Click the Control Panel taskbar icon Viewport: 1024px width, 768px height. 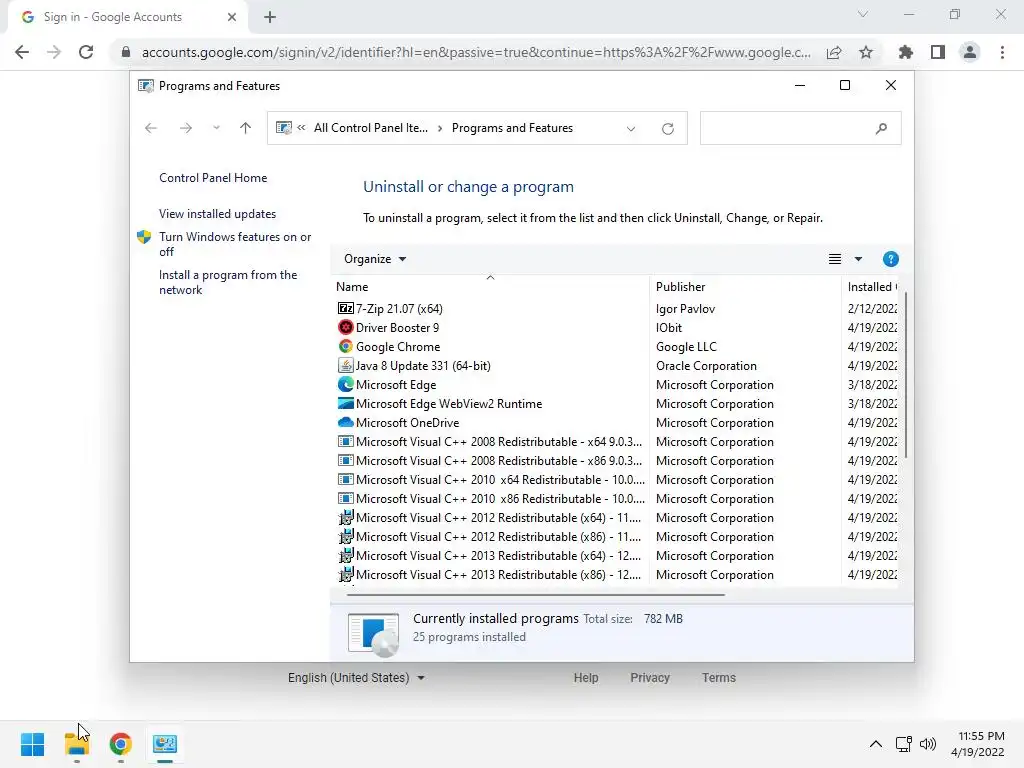click(165, 744)
